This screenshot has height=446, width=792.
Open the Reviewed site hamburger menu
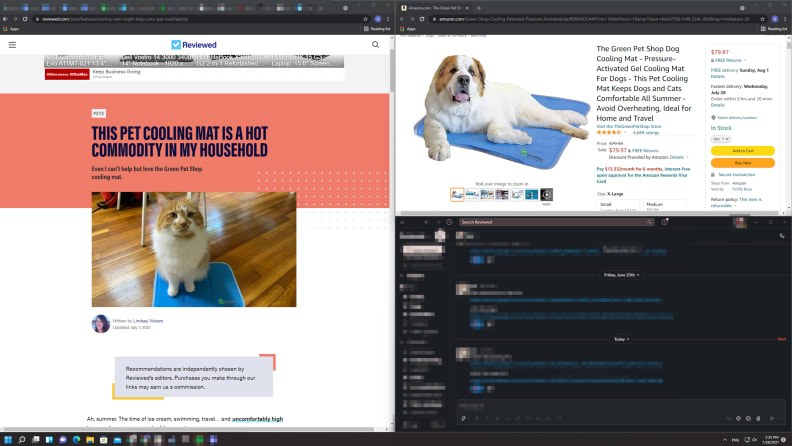click(x=12, y=45)
